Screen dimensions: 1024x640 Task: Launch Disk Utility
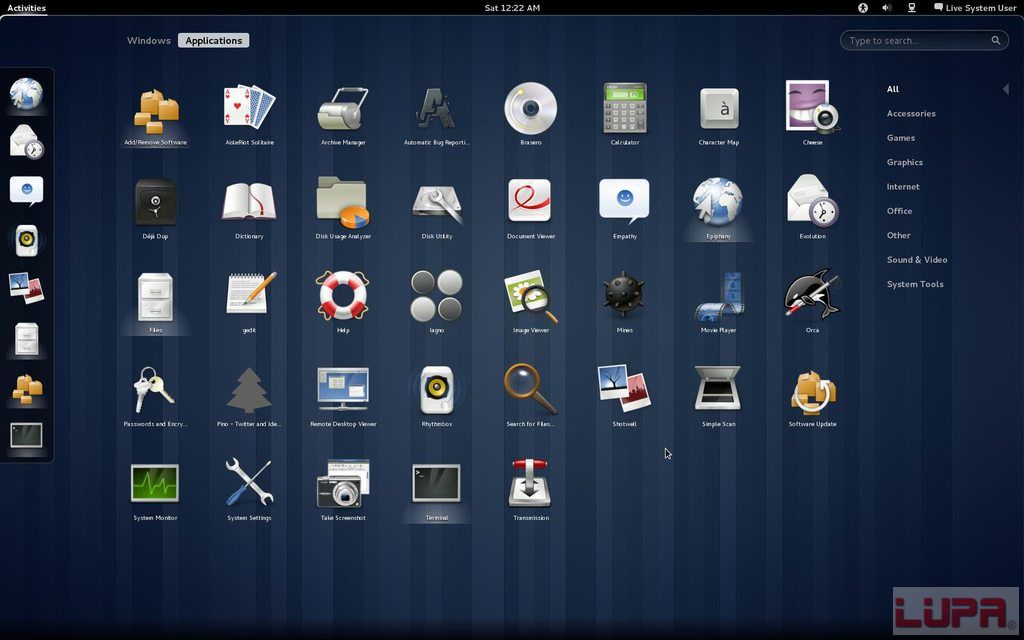point(437,208)
